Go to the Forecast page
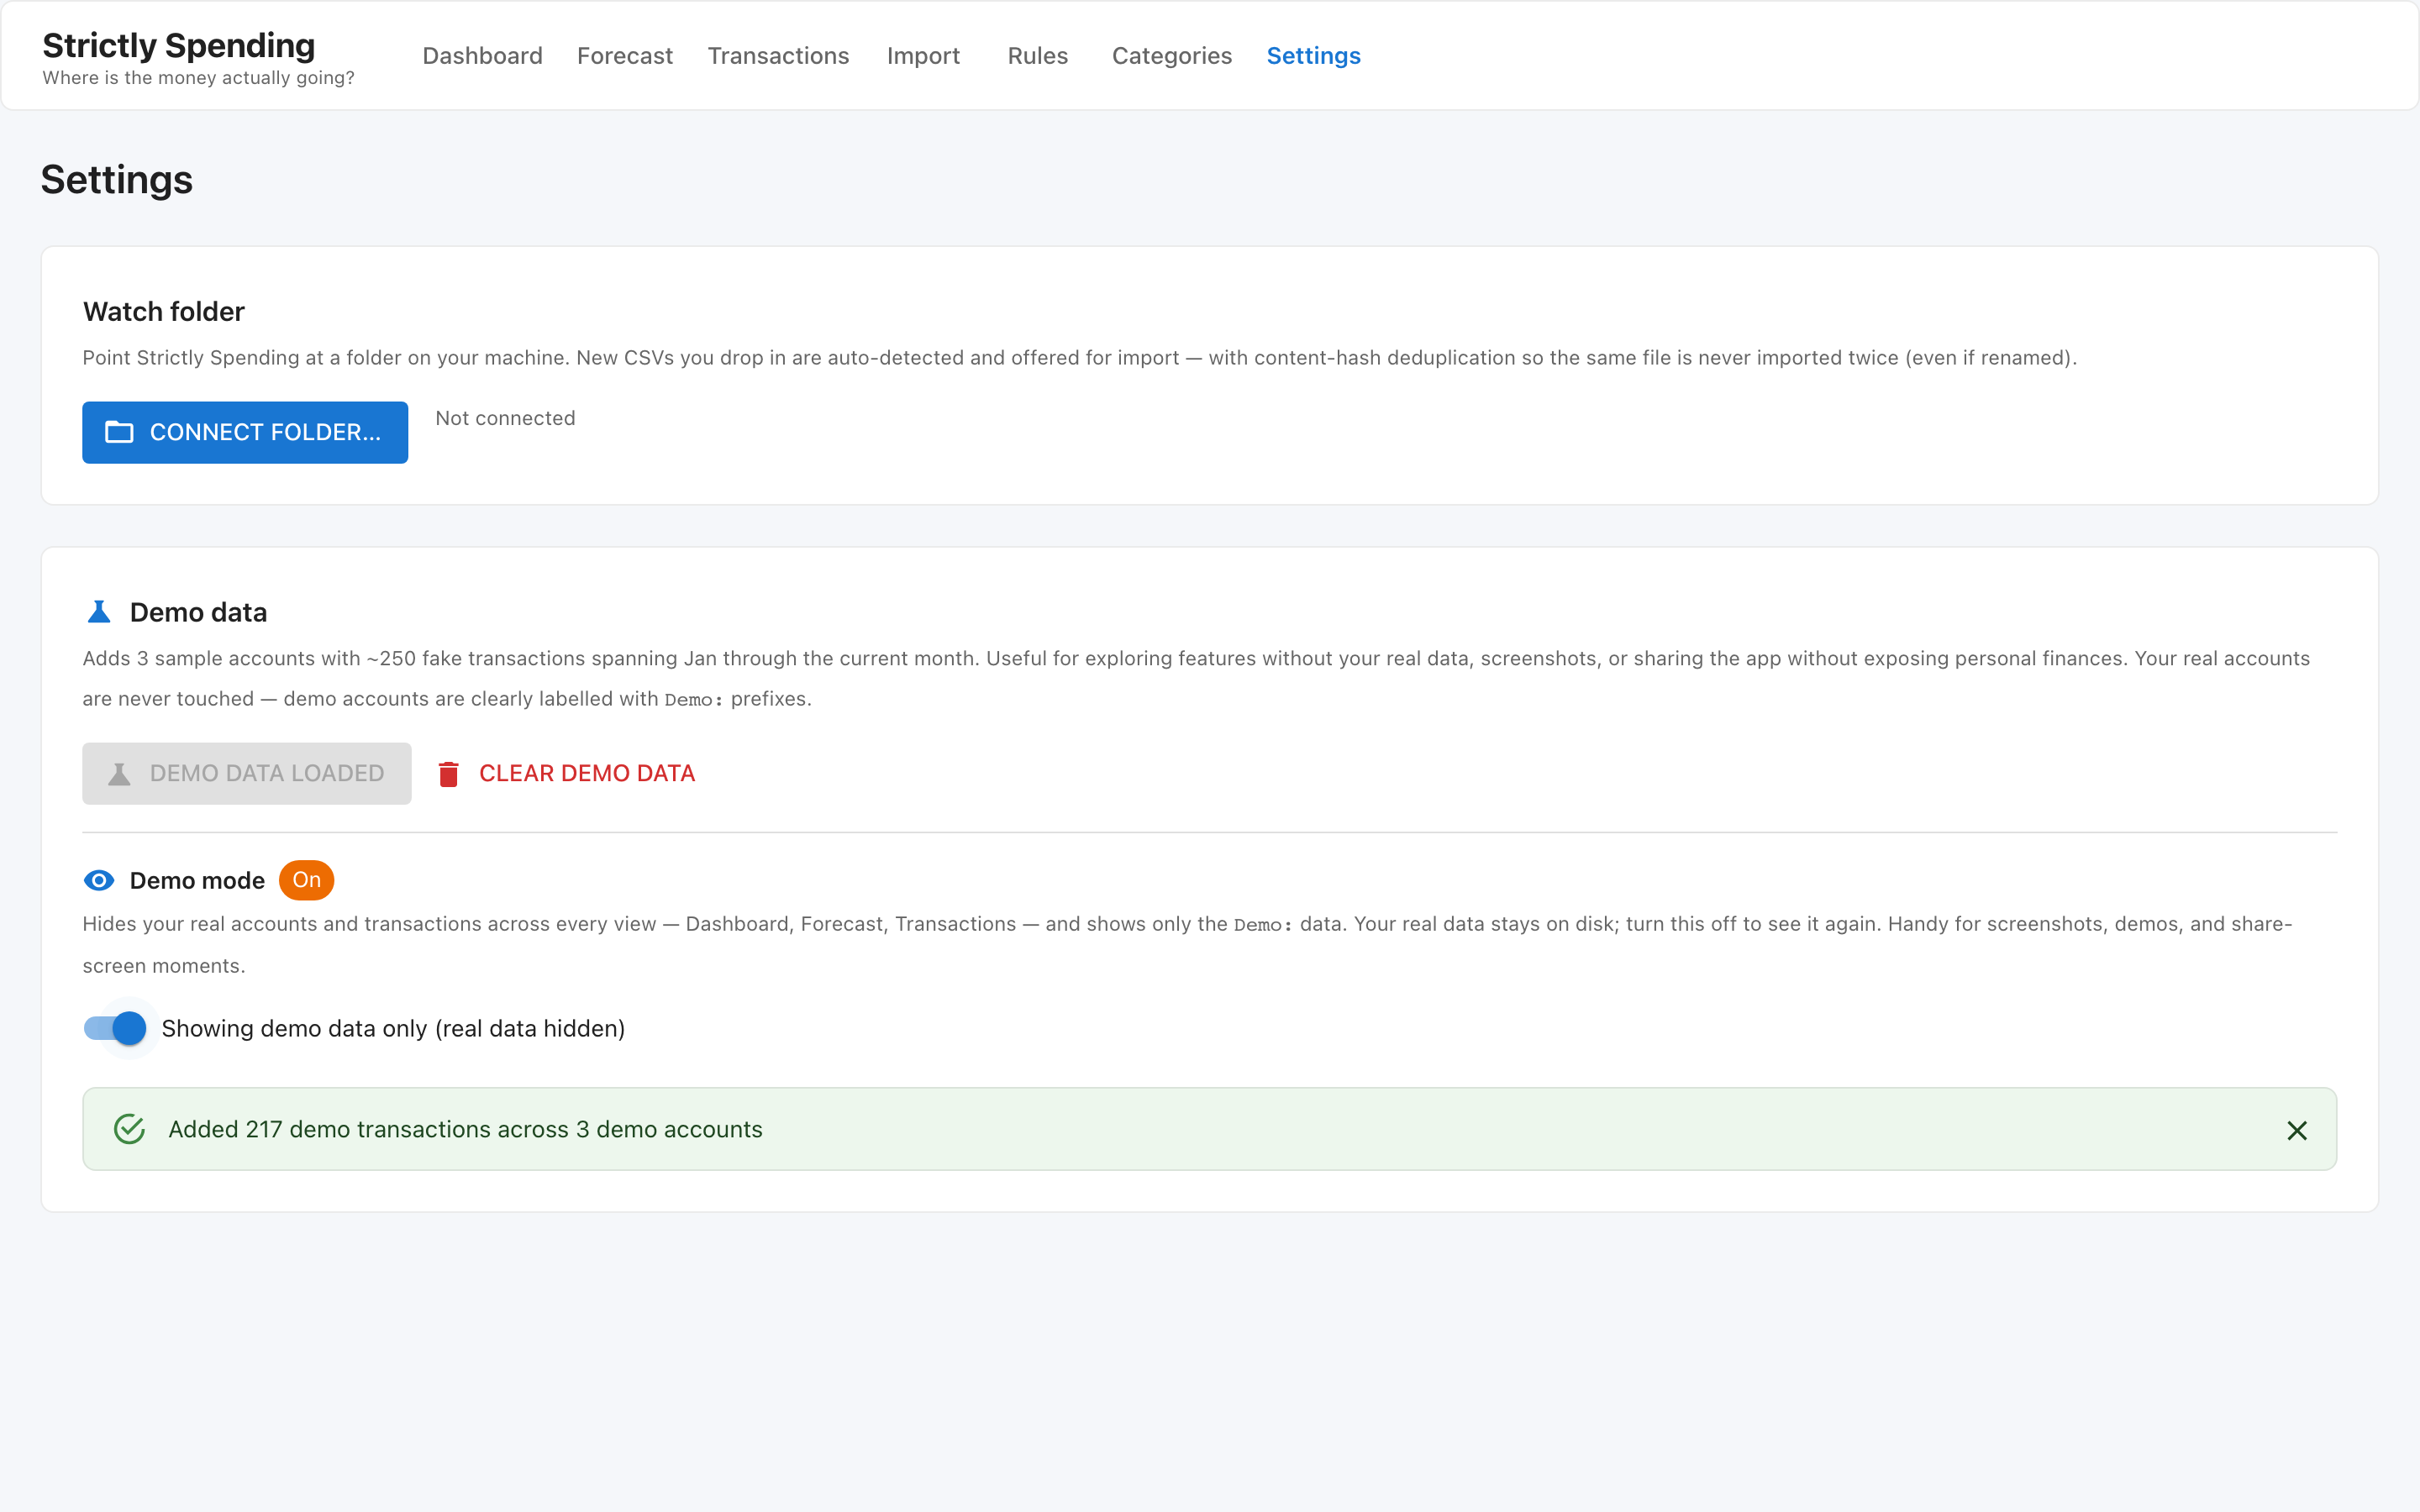This screenshot has width=2420, height=1512. [625, 56]
